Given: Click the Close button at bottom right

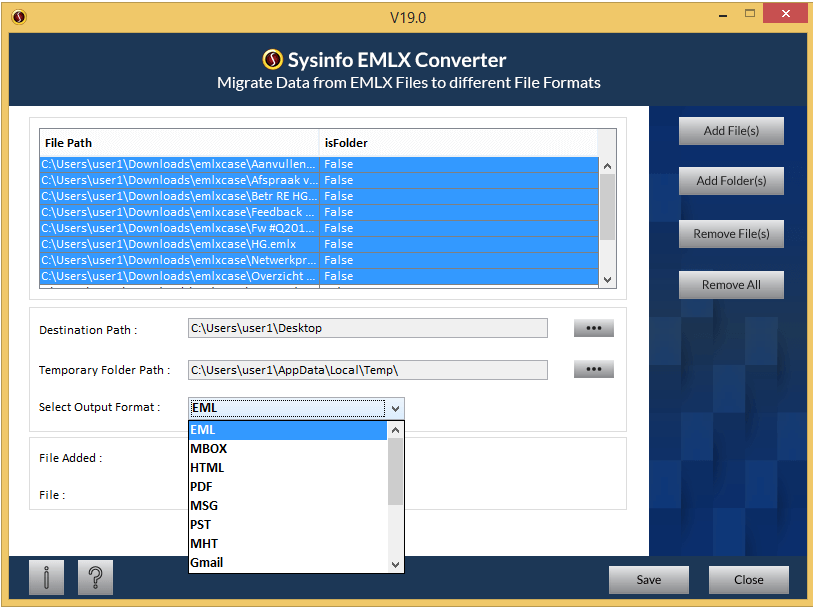Looking at the screenshot, I should (749, 580).
